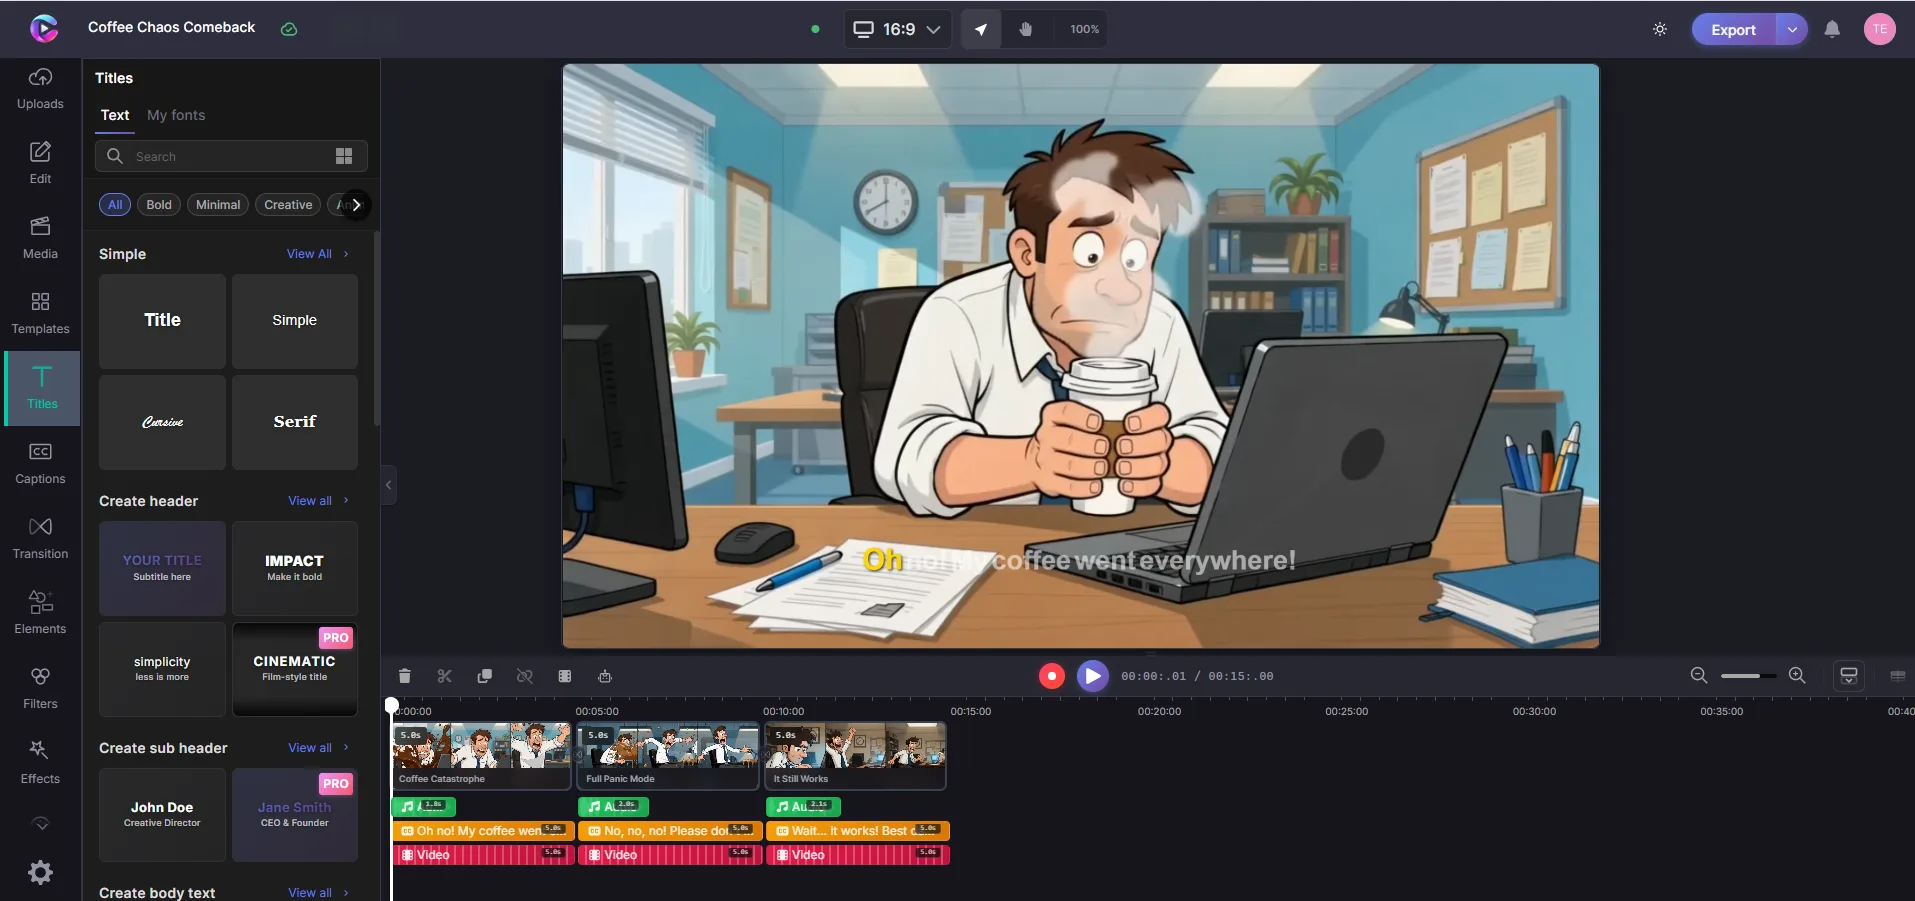
Task: Click the duplicate clip icon
Action: click(x=485, y=676)
